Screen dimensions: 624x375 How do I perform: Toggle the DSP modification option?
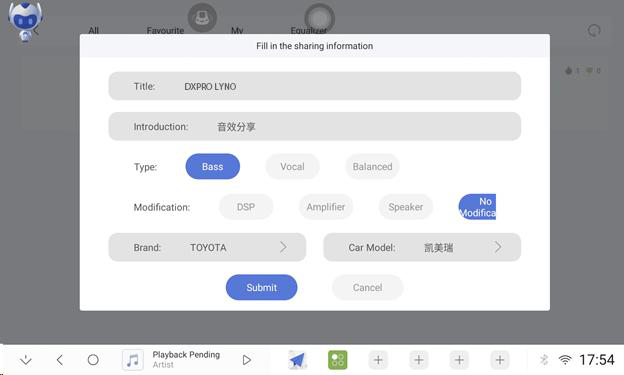[x=246, y=207]
